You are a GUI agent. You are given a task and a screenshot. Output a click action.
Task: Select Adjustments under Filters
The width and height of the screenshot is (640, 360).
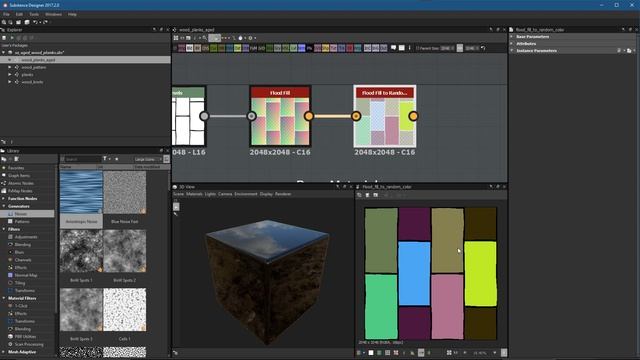click(x=26, y=237)
